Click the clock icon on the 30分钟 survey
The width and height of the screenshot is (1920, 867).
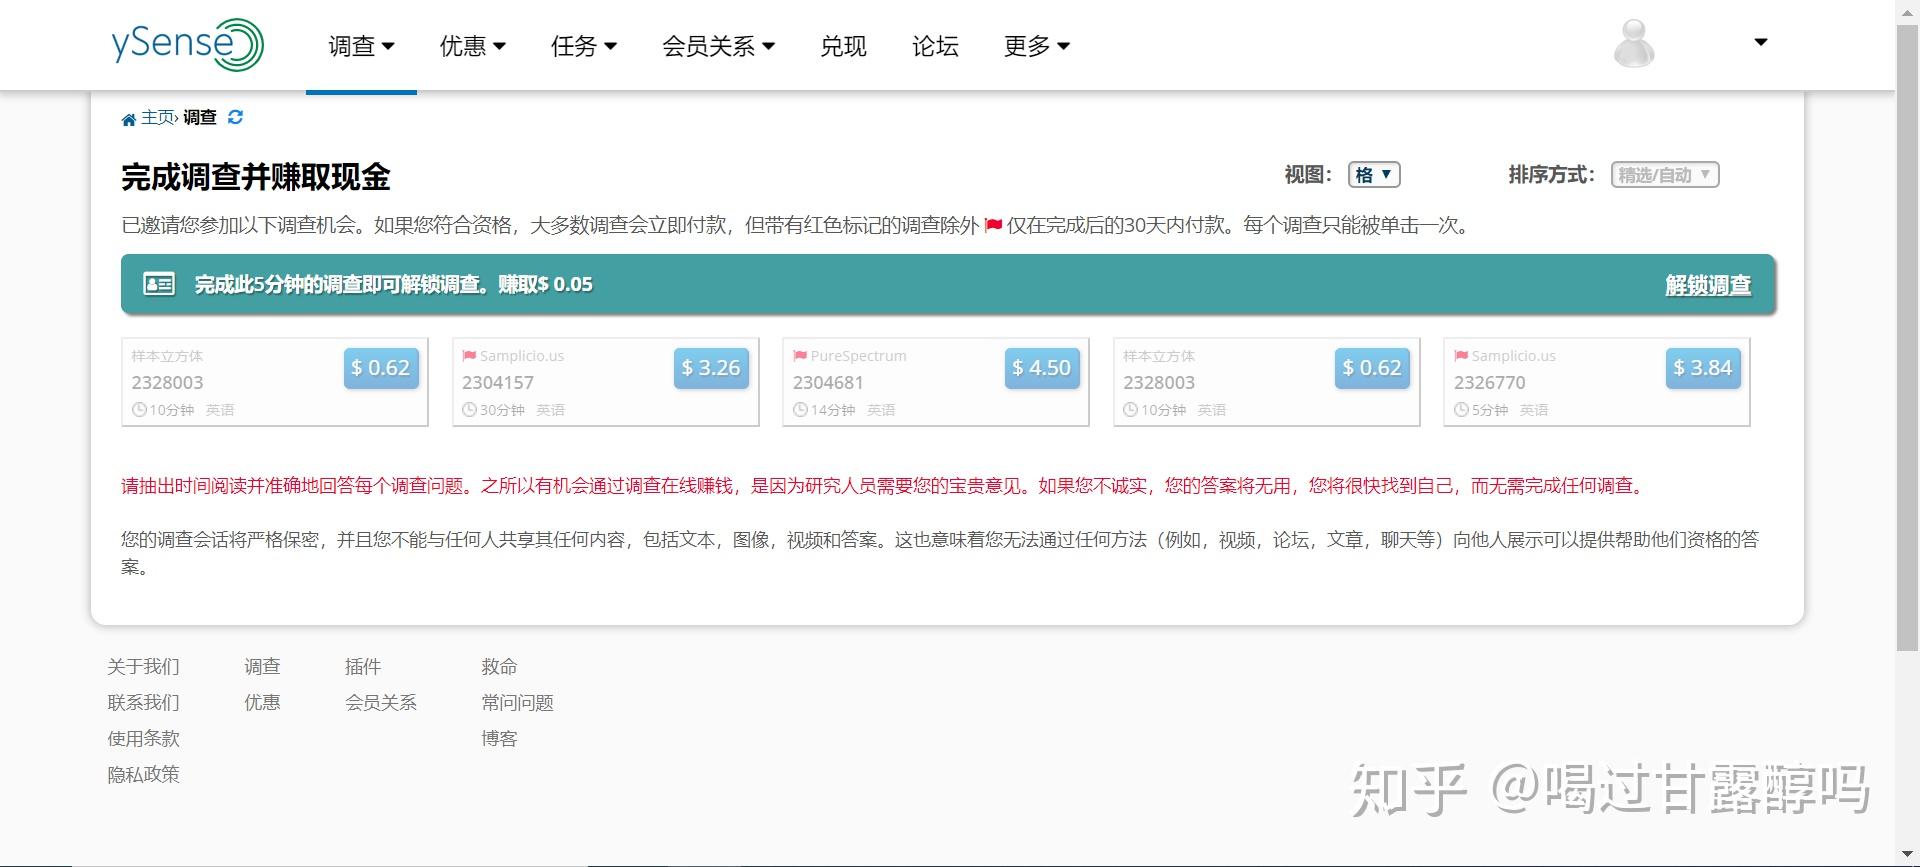[469, 410]
